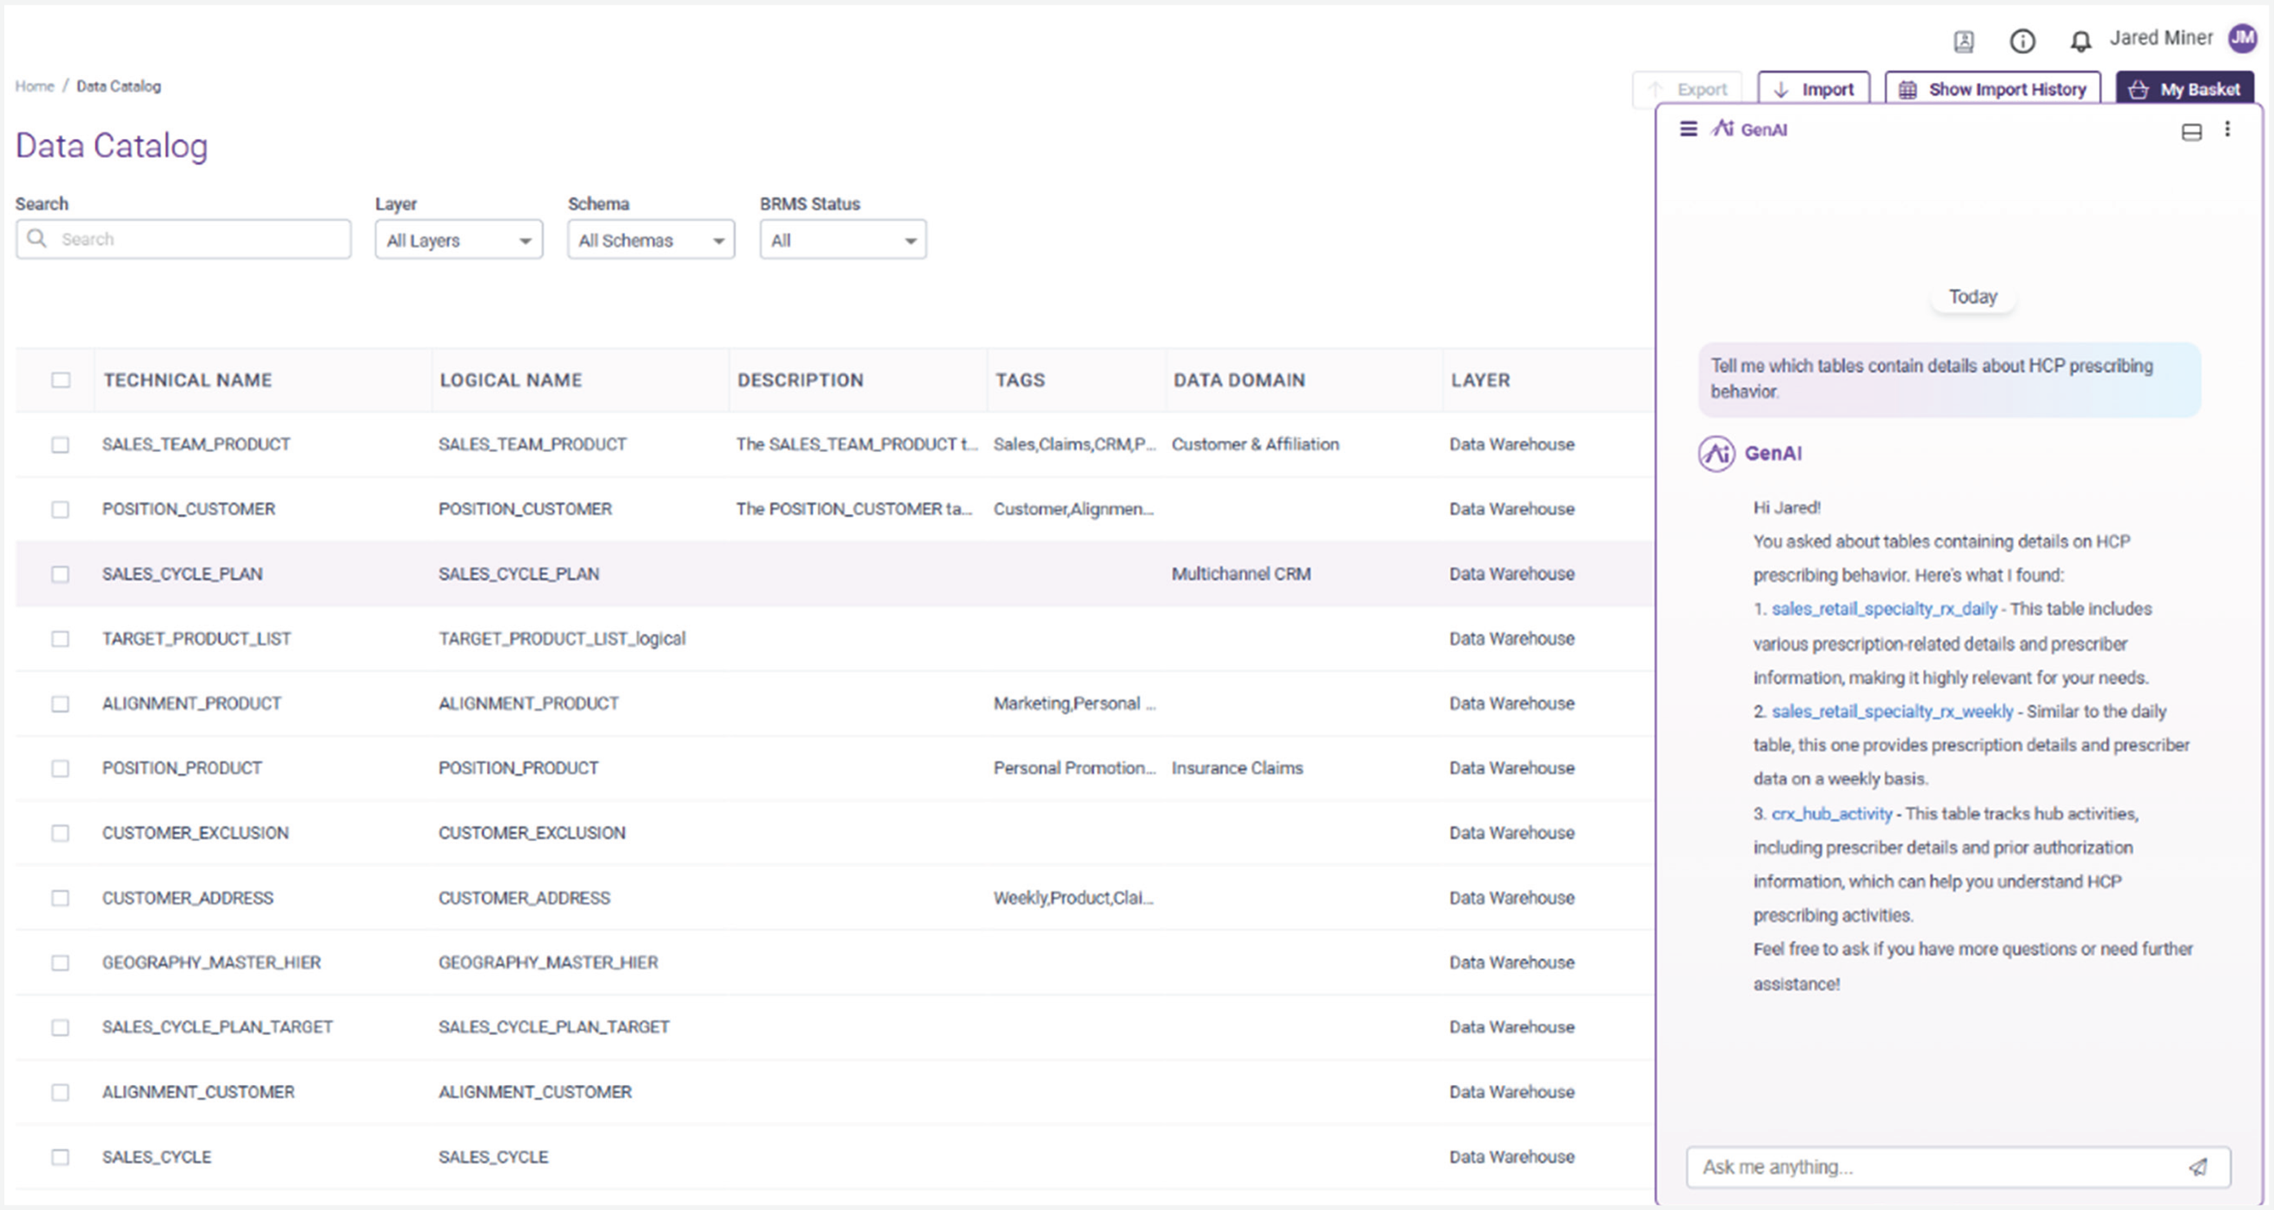
Task: Check the SALES_CYCLE_PLAN row checkbox
Action: point(60,573)
